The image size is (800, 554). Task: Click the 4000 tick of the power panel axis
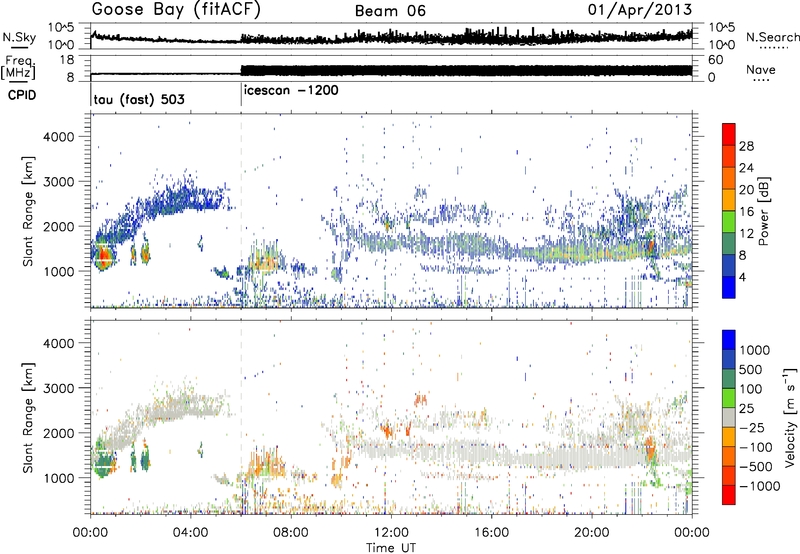tap(59, 137)
